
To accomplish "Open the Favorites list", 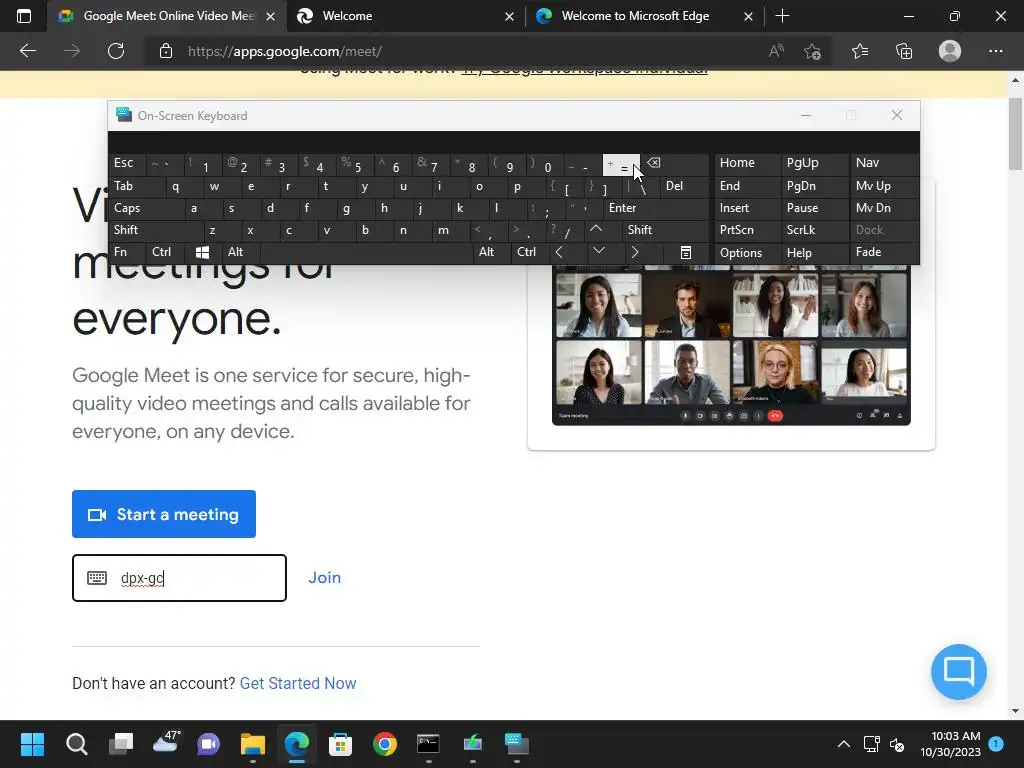I will pyautogui.click(x=859, y=51).
